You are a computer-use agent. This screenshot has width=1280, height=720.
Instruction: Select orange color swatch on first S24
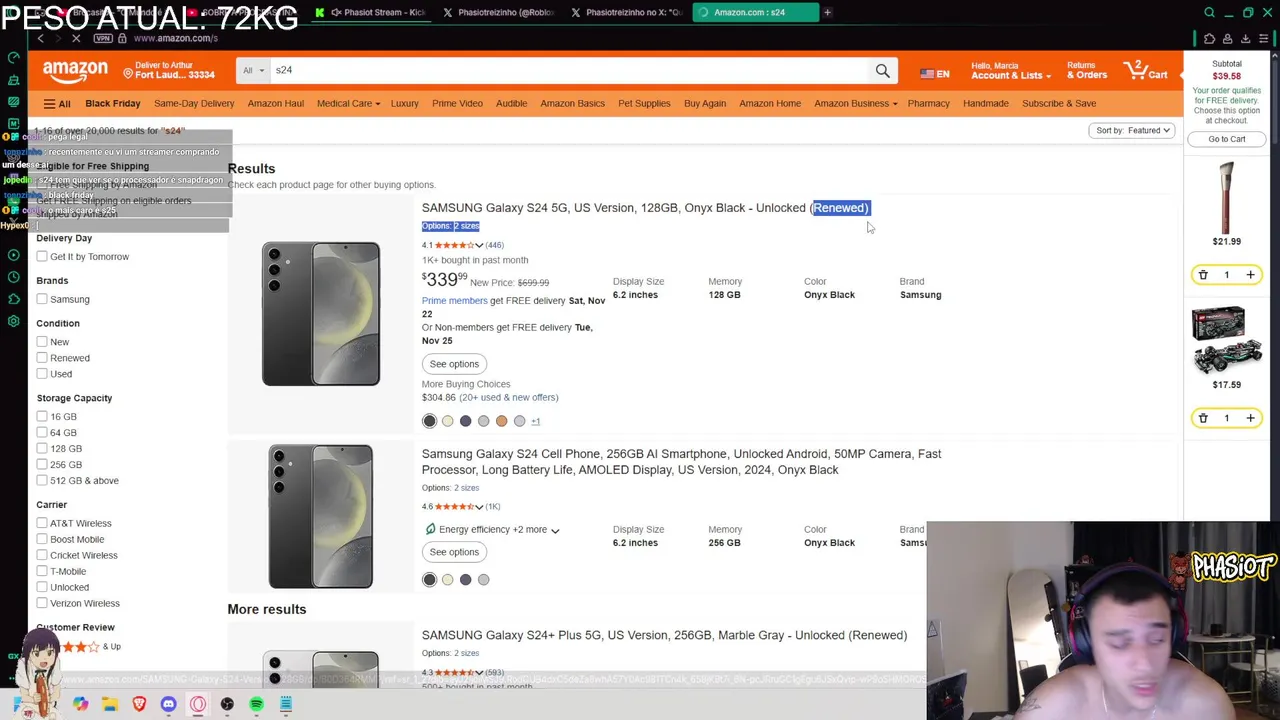[501, 422]
